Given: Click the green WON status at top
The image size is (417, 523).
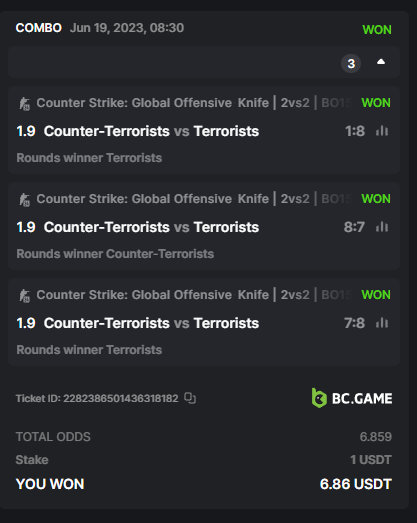Looking at the screenshot, I should tap(377, 30).
